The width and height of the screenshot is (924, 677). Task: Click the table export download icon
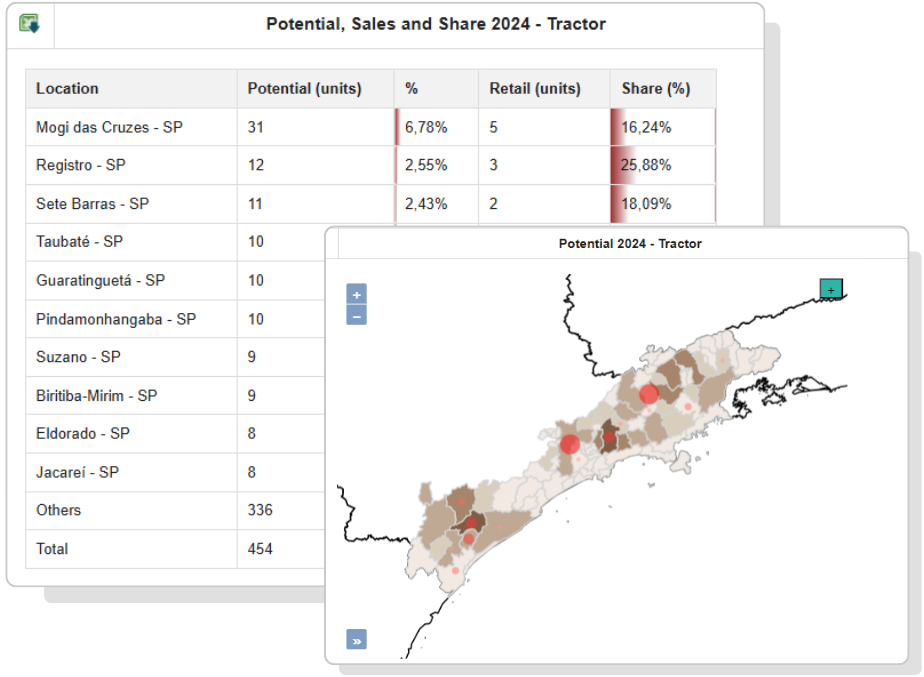[30, 24]
